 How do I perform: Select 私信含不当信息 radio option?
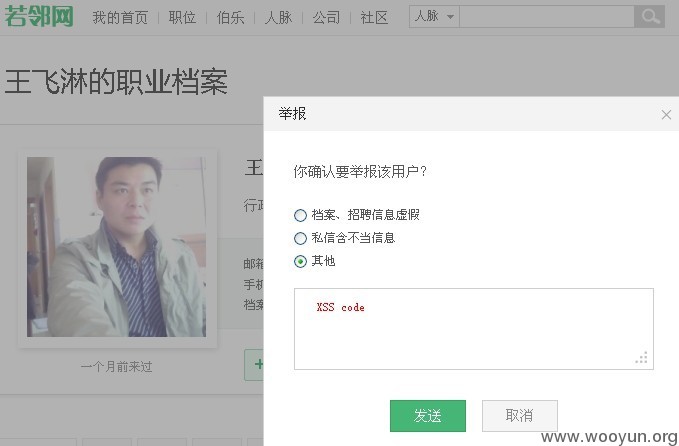click(x=300, y=238)
